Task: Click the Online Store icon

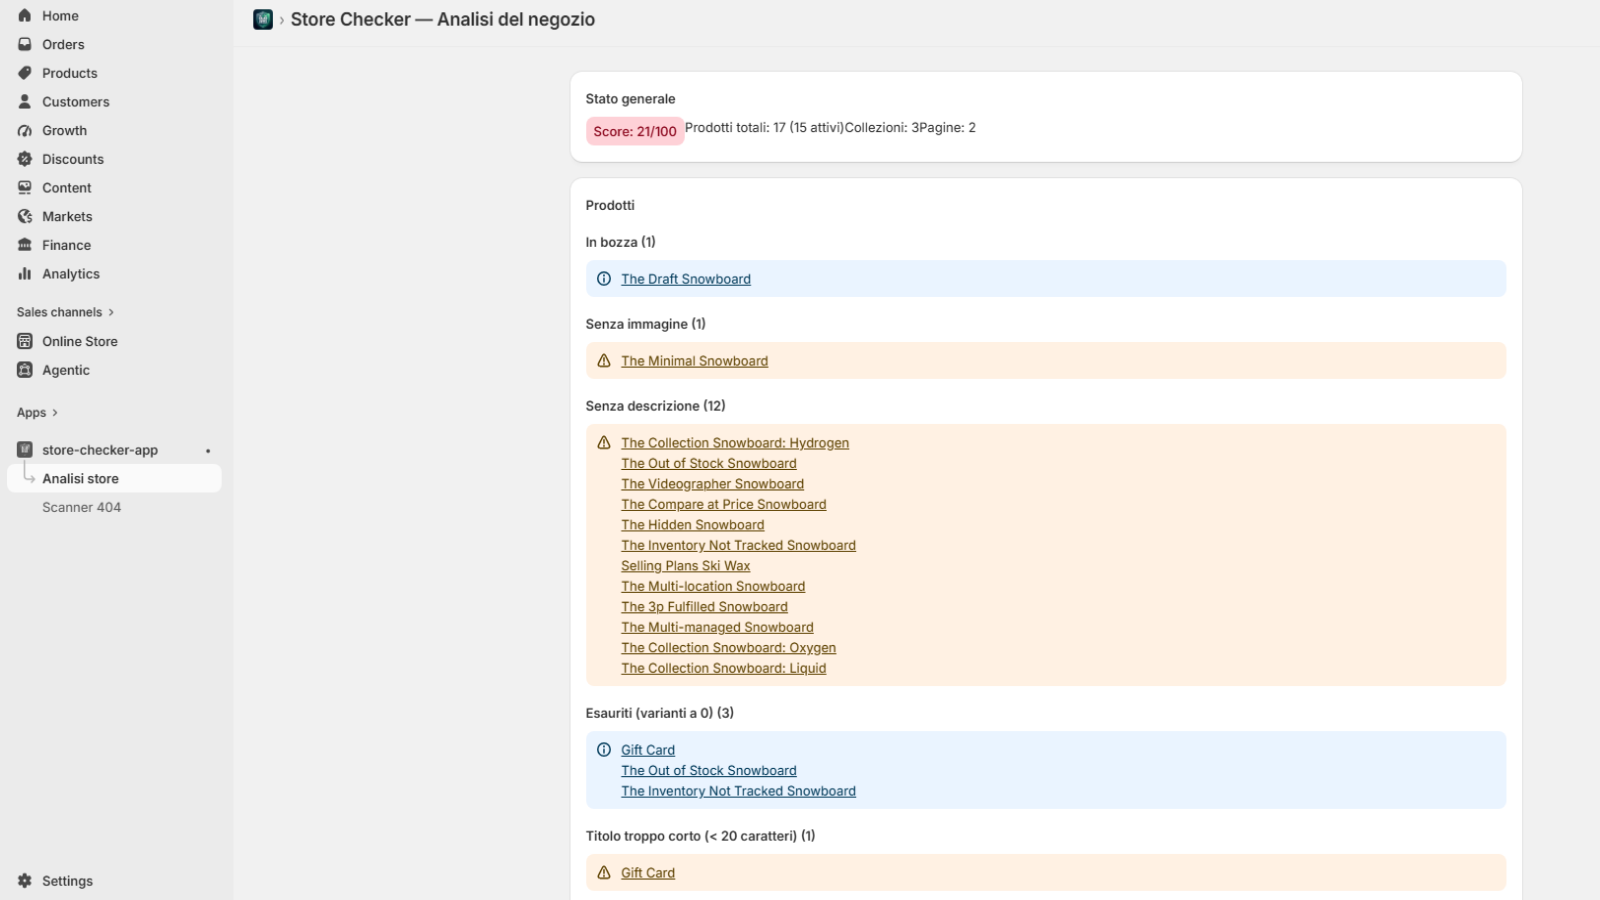Action: tap(25, 341)
